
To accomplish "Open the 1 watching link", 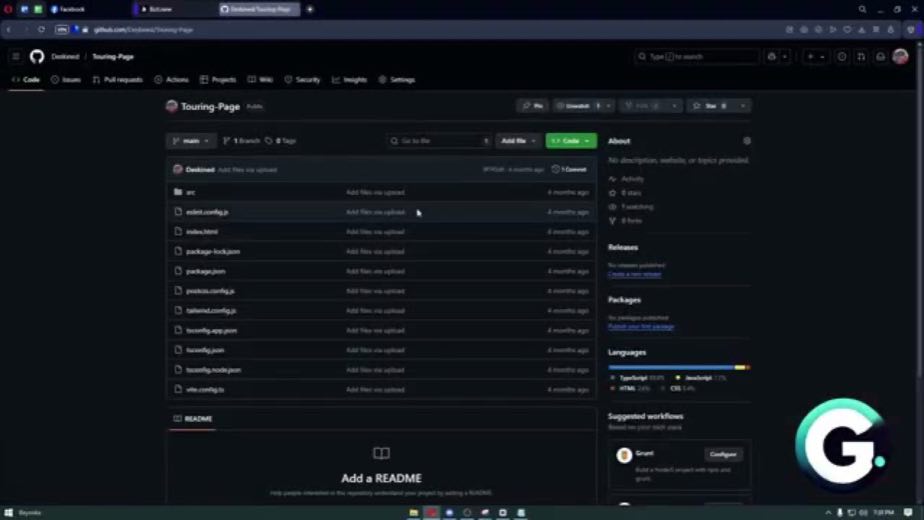I will click(631, 207).
